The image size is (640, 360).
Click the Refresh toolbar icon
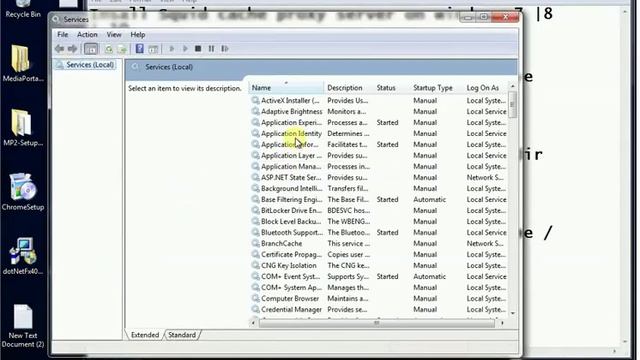(x=109, y=49)
